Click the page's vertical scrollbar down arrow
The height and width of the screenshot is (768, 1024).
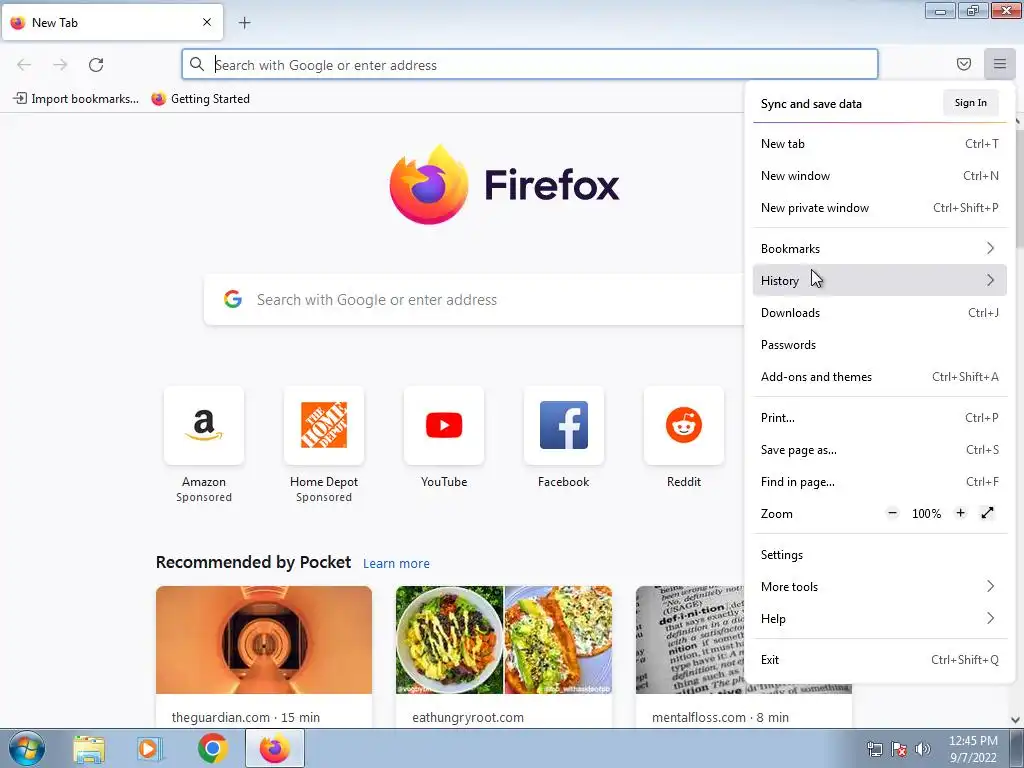pyautogui.click(x=1016, y=720)
